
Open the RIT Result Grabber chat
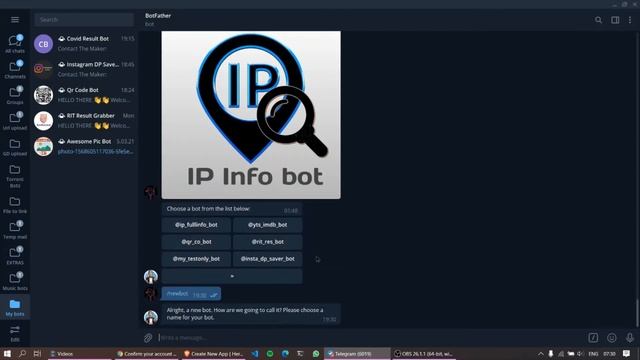point(84,120)
